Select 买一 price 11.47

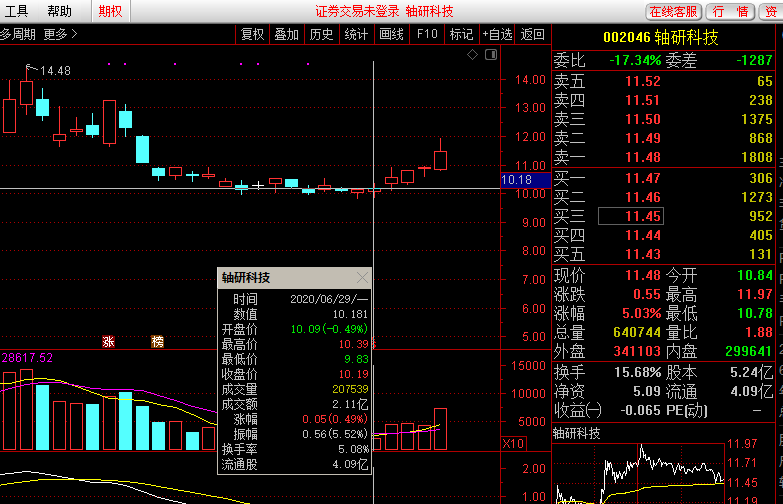(x=643, y=178)
